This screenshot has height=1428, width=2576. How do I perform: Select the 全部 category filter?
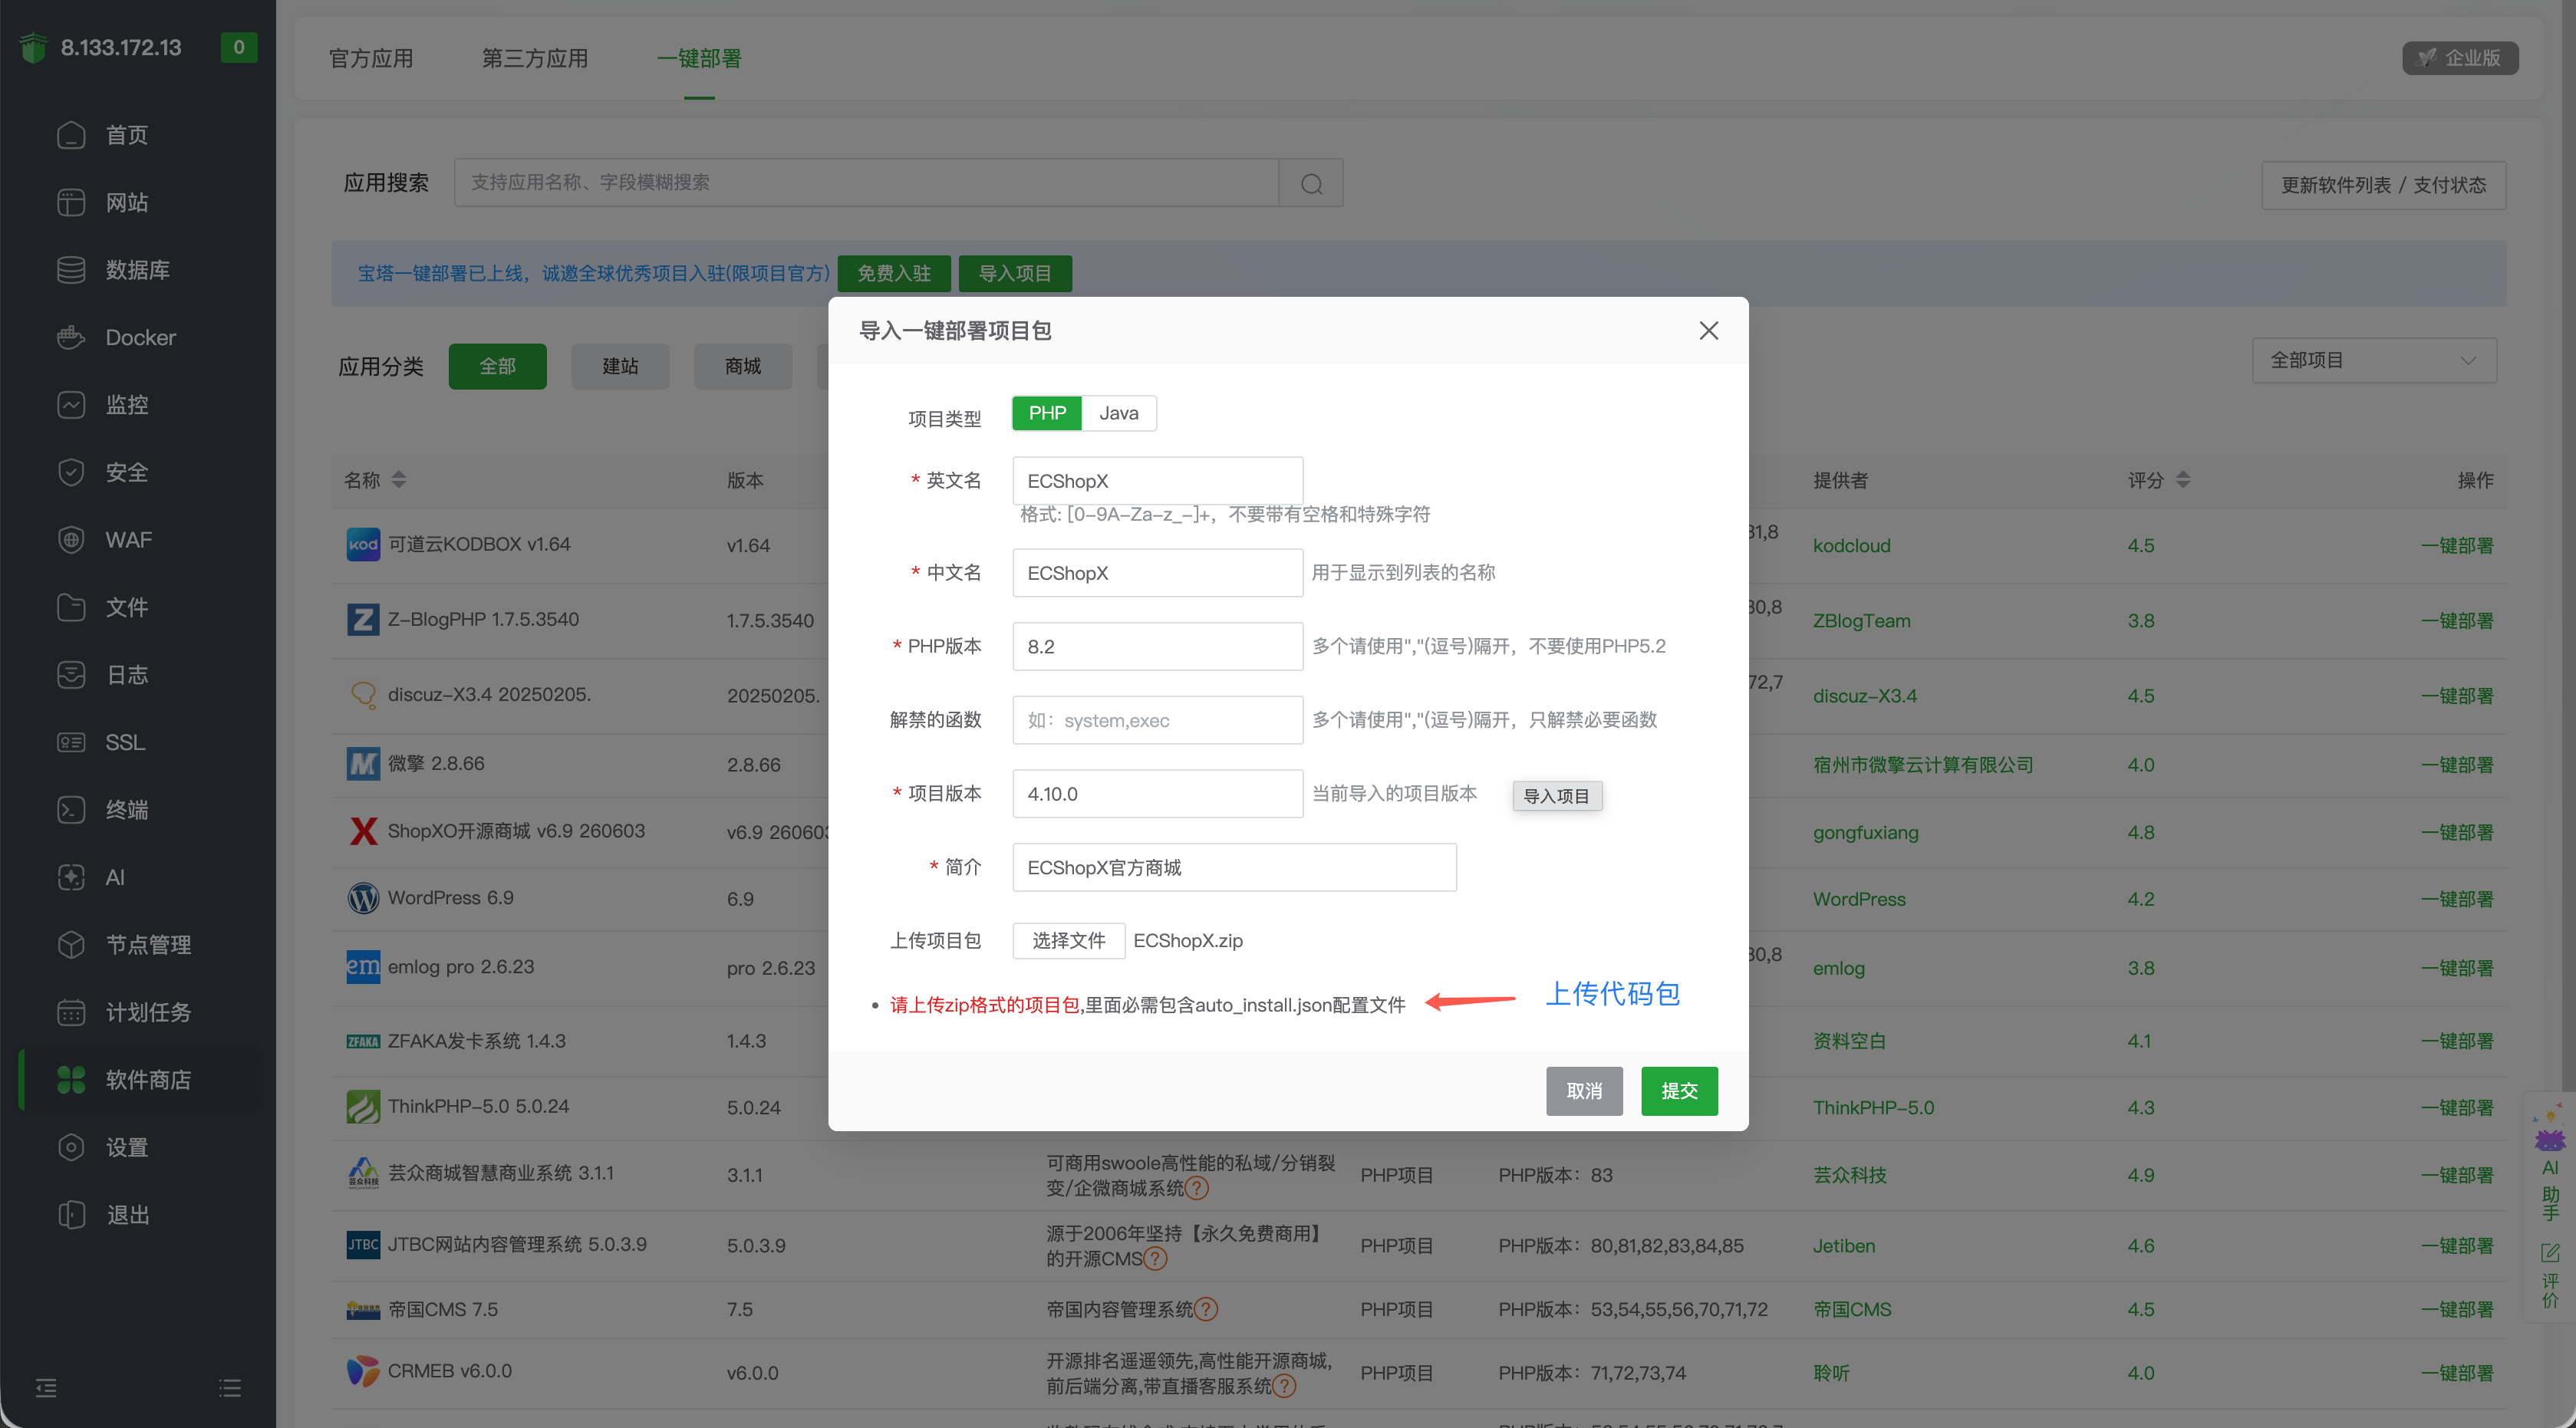point(497,366)
